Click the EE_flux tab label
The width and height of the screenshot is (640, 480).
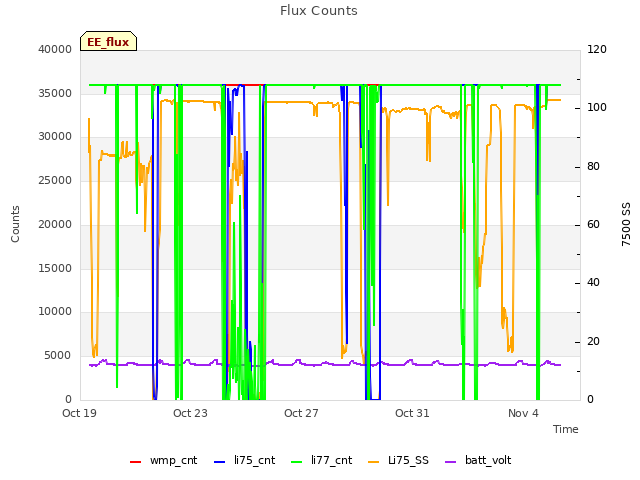point(108,42)
